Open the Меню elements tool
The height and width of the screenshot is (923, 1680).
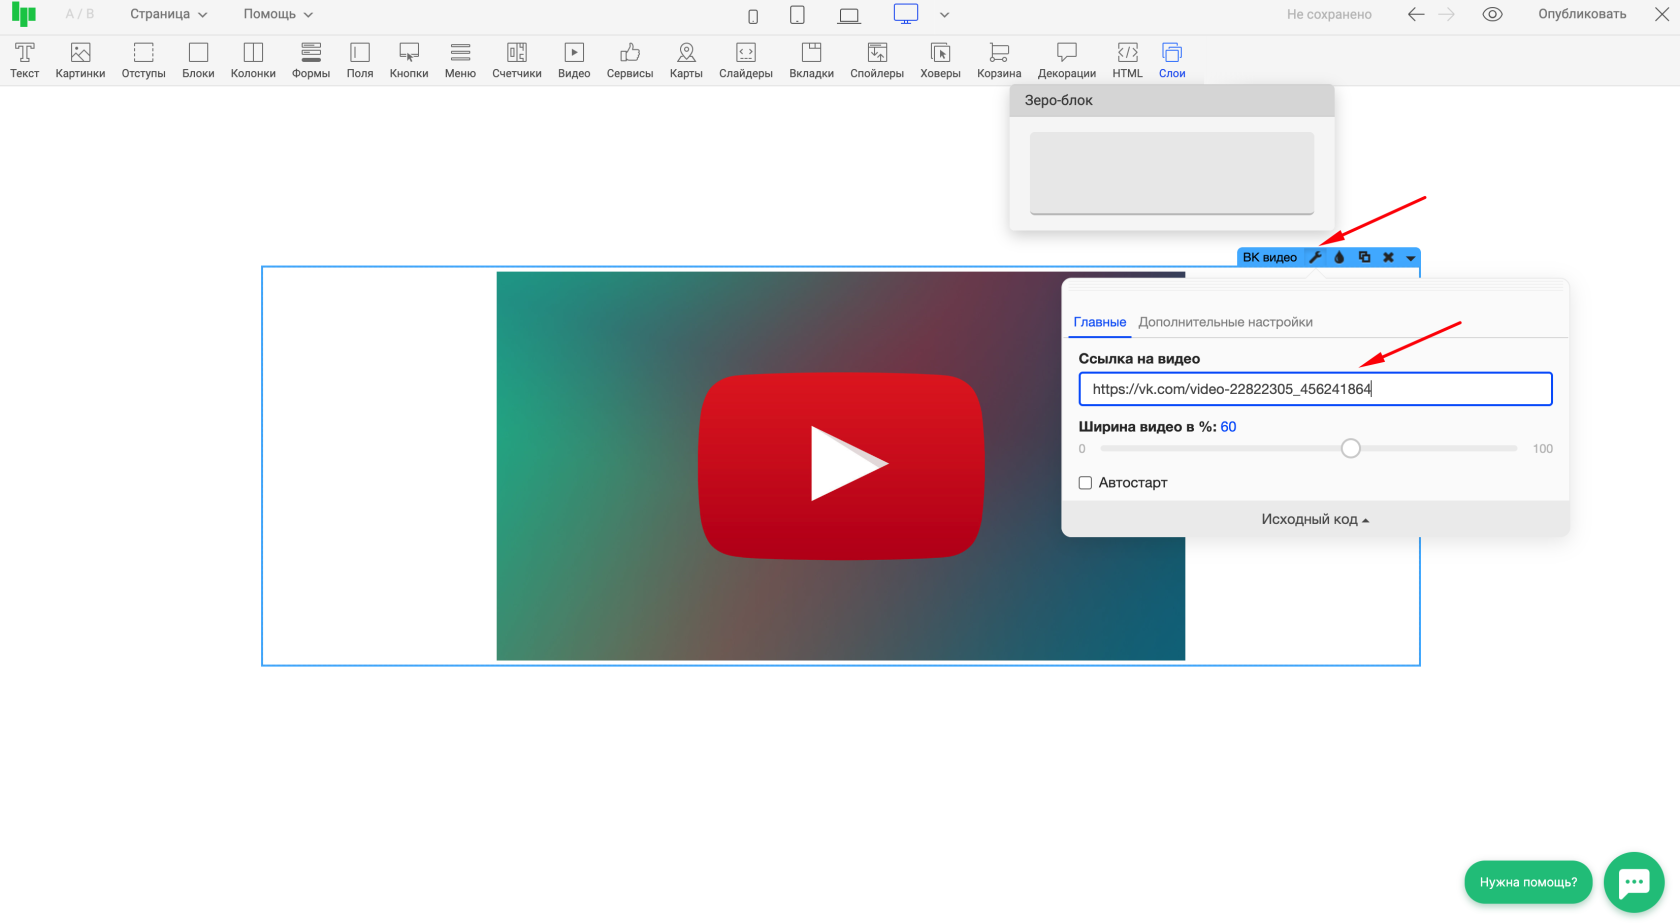click(x=460, y=60)
